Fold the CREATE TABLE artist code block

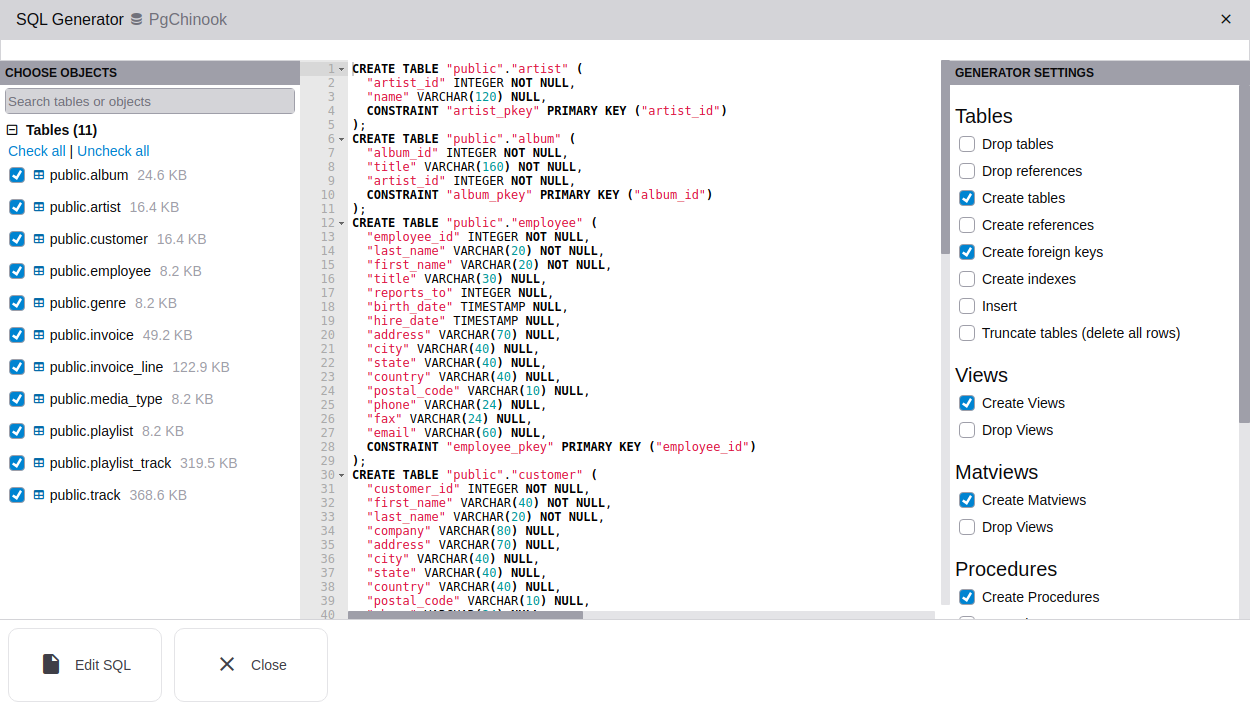tap(342, 70)
